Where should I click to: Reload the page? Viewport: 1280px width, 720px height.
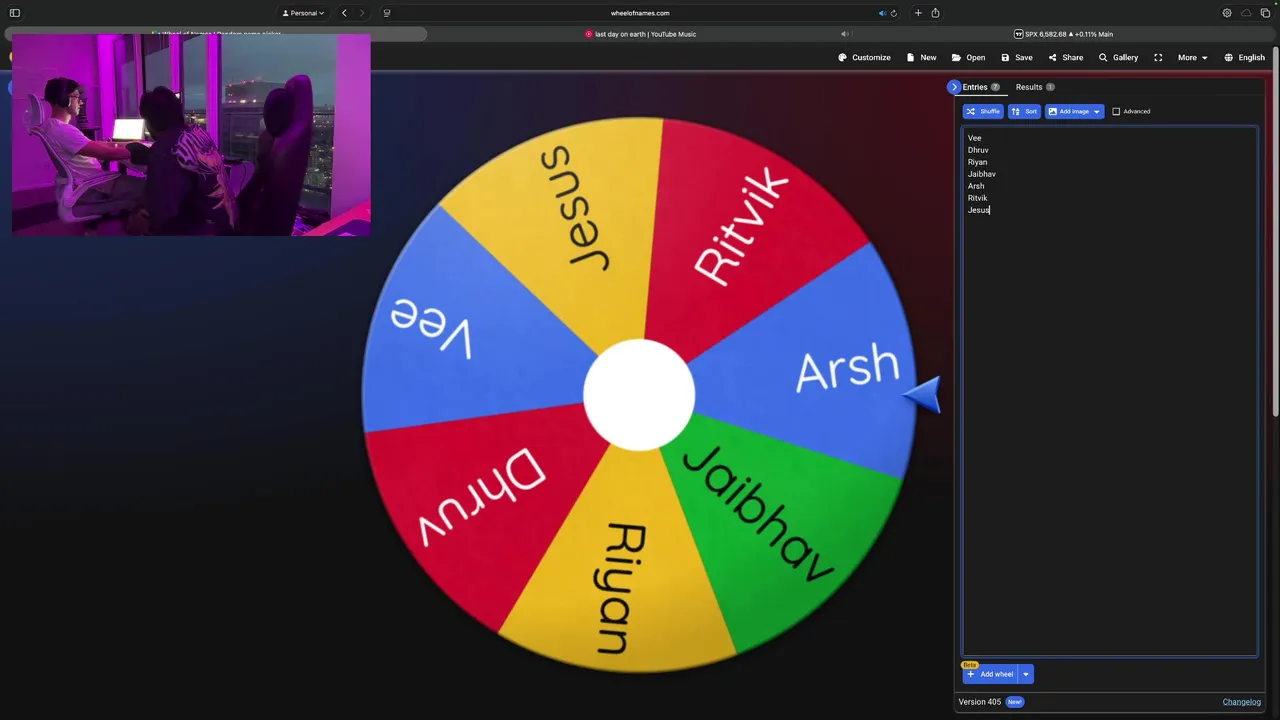tap(893, 13)
